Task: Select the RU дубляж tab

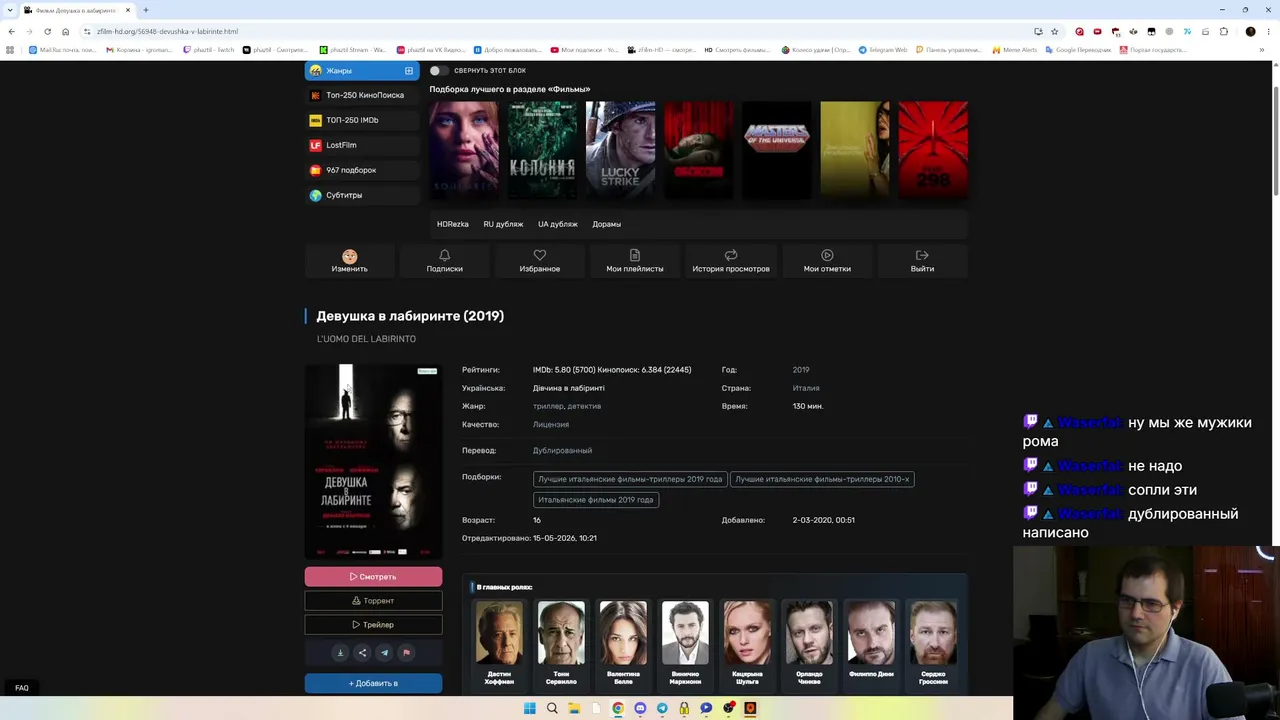Action: 503,224
